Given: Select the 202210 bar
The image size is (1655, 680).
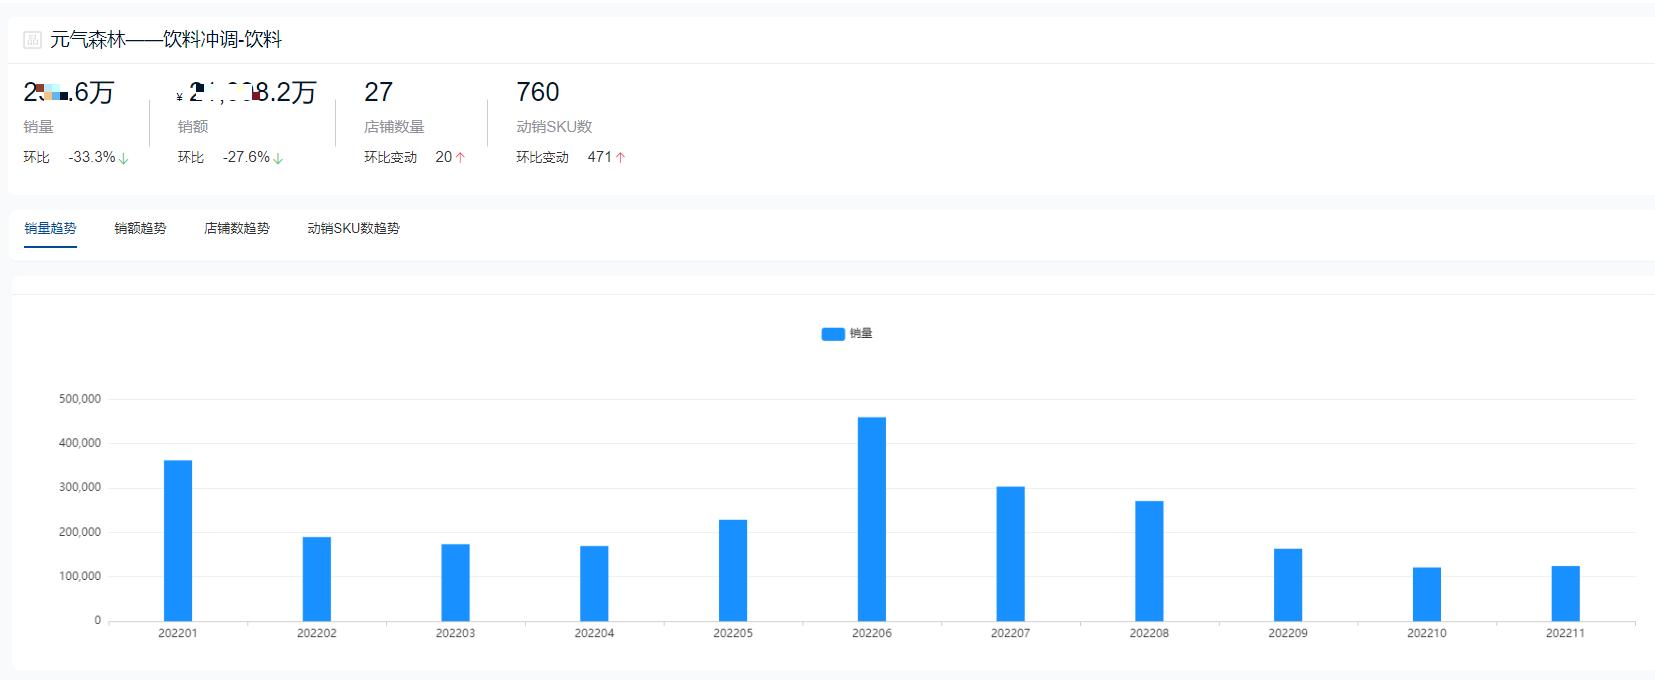Looking at the screenshot, I should pos(1427,594).
